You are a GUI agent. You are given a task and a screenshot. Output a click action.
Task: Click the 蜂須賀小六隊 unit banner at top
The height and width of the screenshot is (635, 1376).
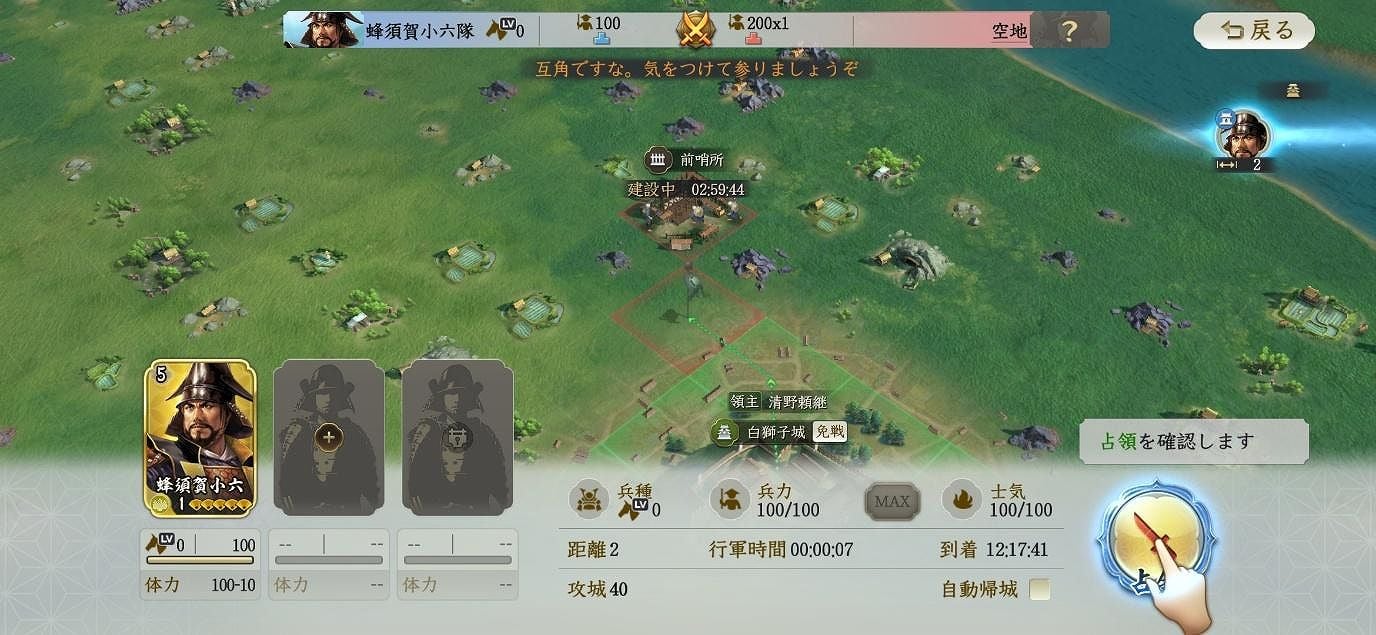click(411, 30)
